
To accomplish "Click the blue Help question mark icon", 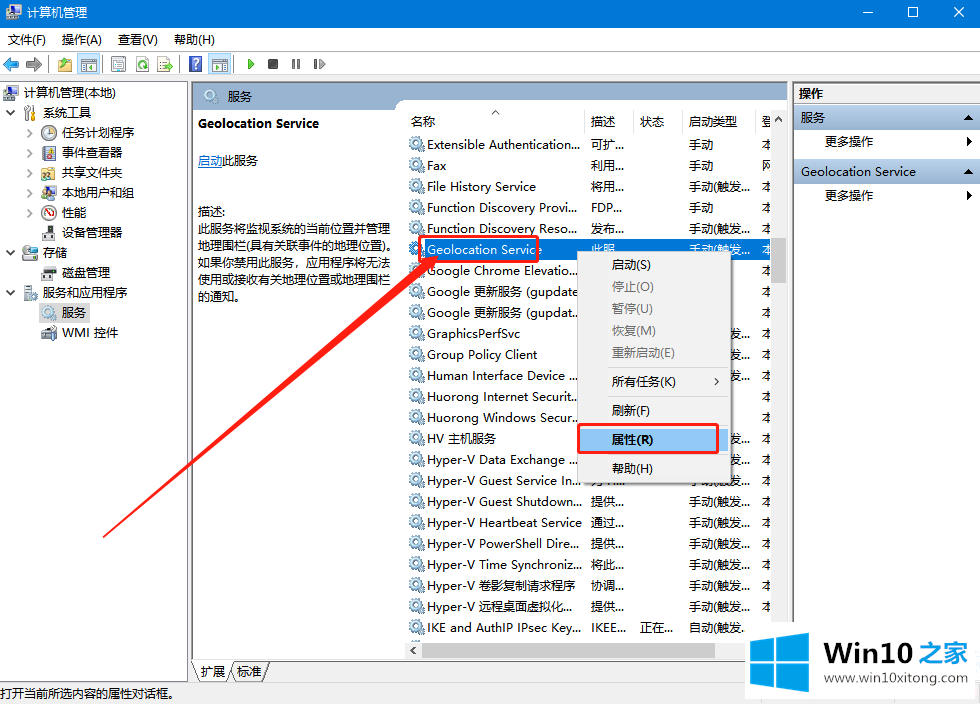I will 196,64.
